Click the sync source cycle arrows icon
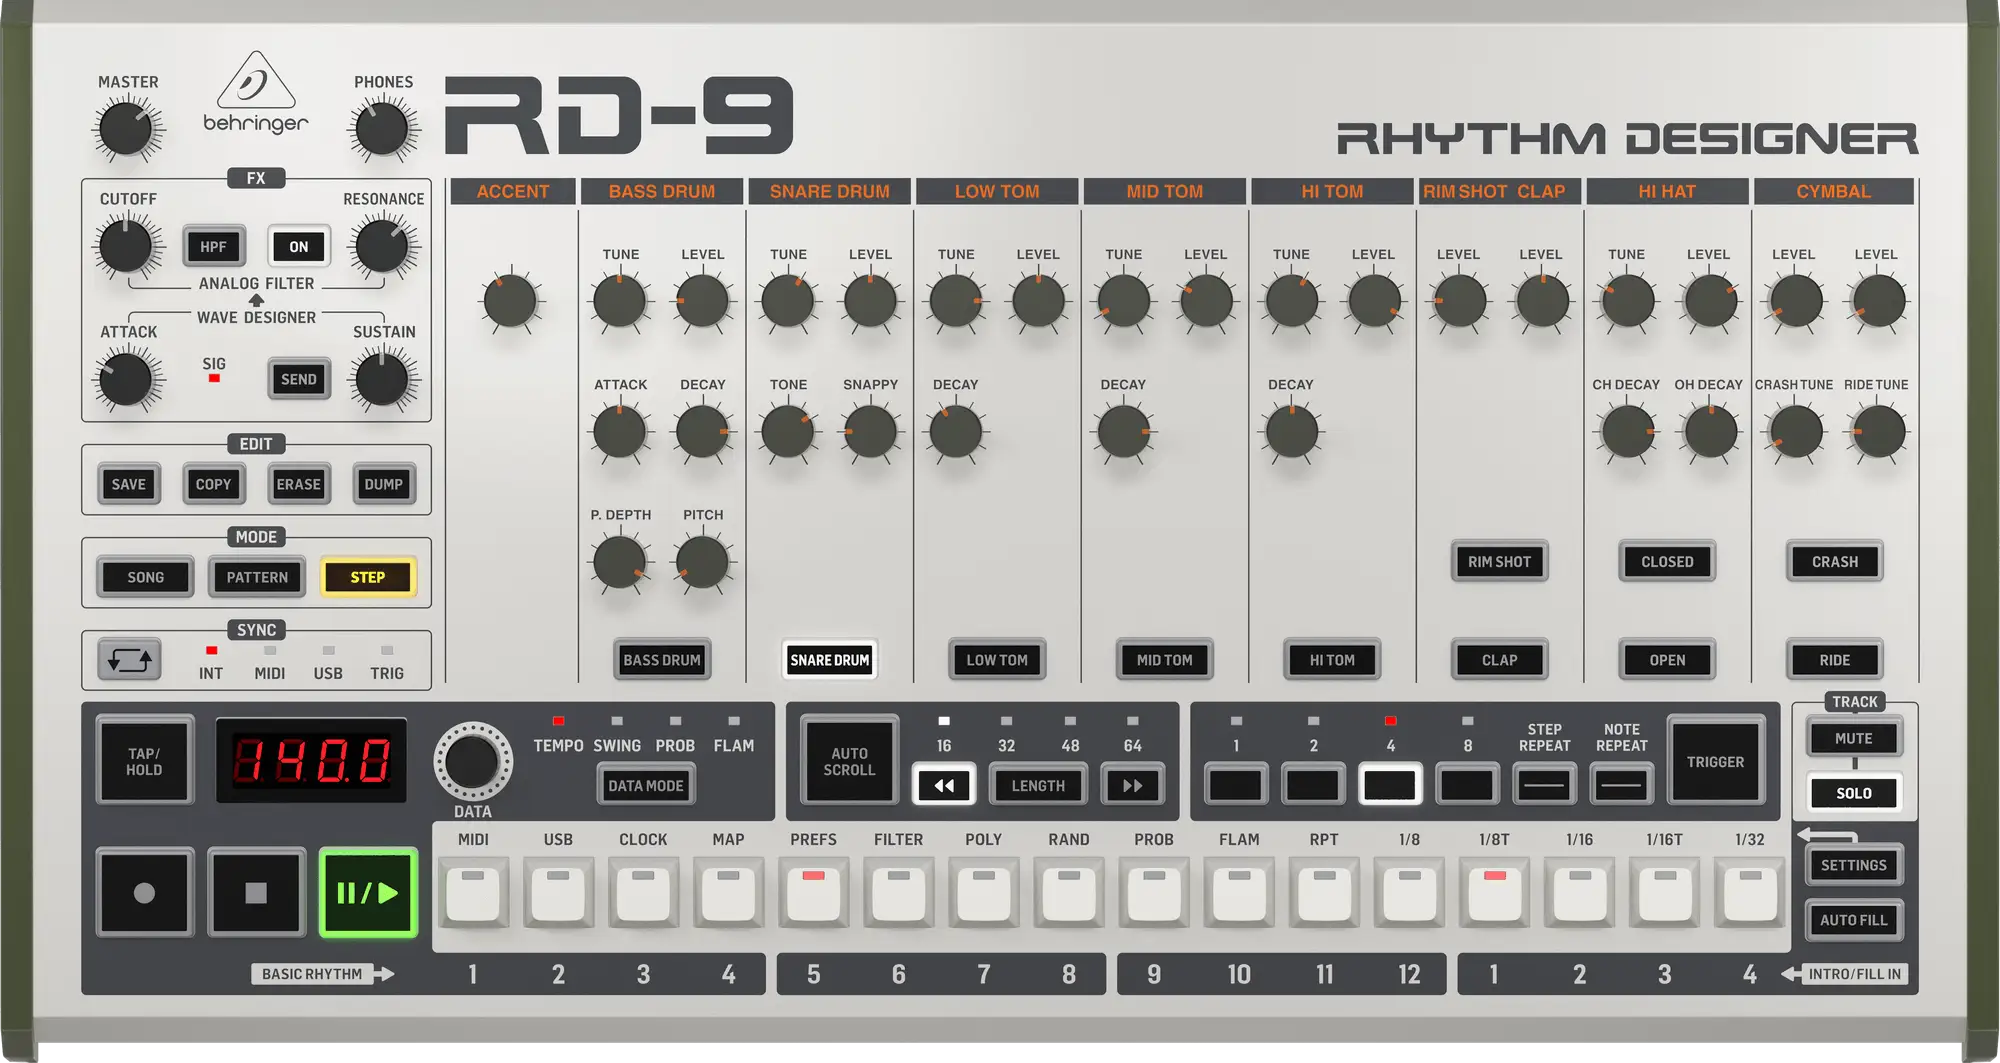Screen dimensions: 2000x1063 pos(129,660)
